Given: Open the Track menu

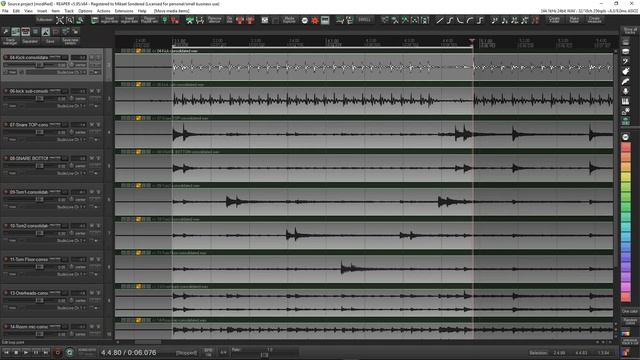Looking at the screenshot, I should click(x=69, y=11).
